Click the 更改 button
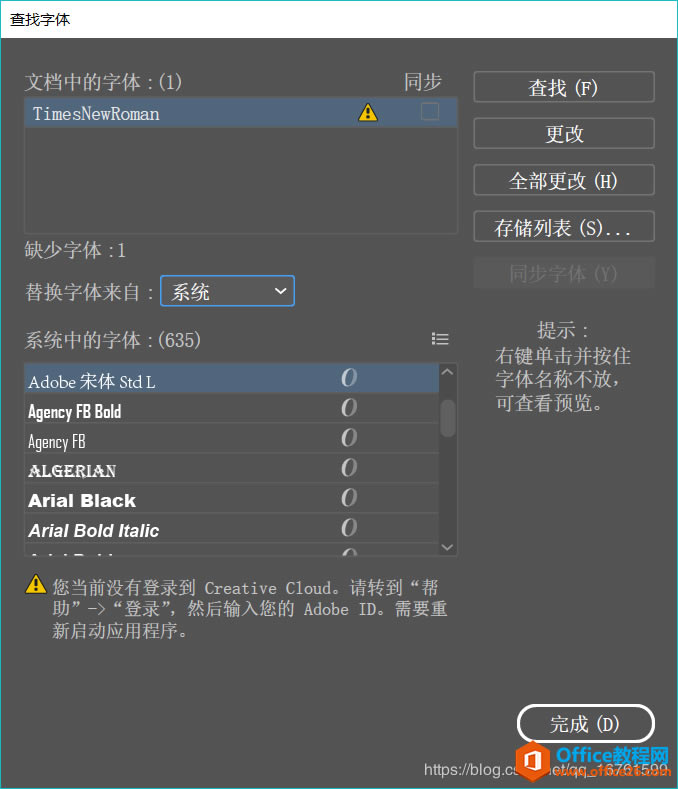The height and width of the screenshot is (789, 678). click(564, 134)
